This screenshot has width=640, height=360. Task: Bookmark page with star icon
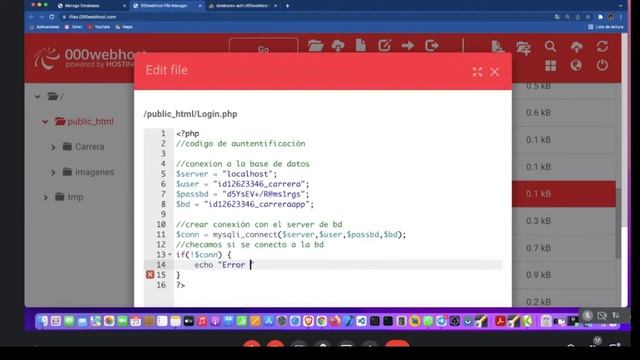(x=588, y=17)
